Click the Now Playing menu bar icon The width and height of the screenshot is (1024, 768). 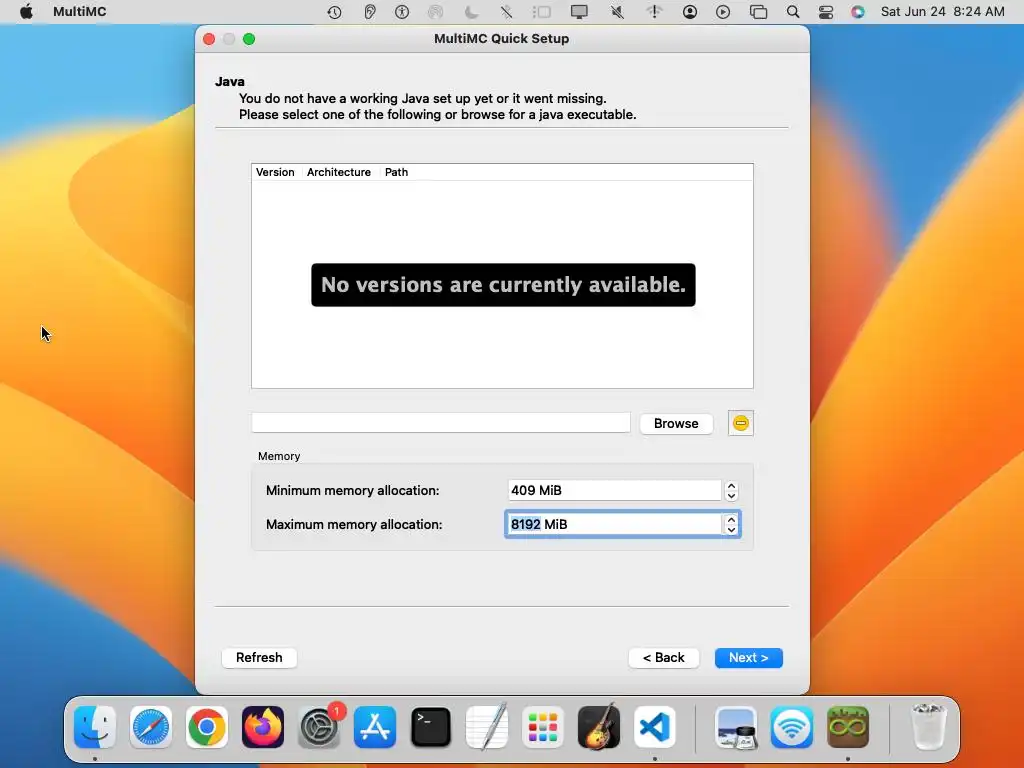point(722,12)
